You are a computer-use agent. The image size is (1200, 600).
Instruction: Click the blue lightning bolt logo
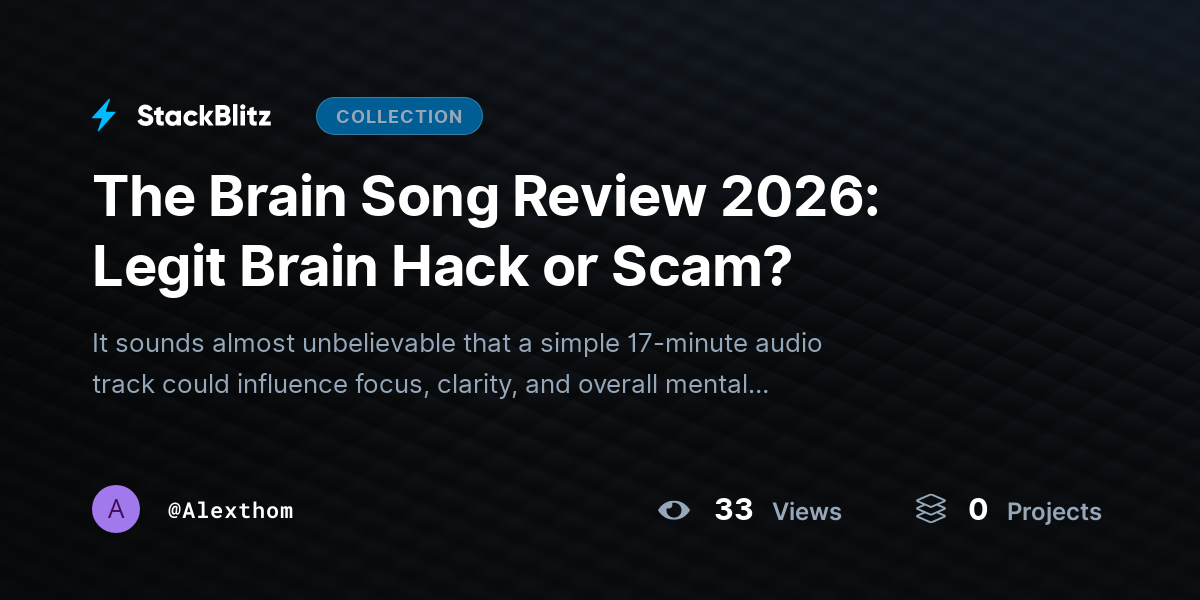104,116
